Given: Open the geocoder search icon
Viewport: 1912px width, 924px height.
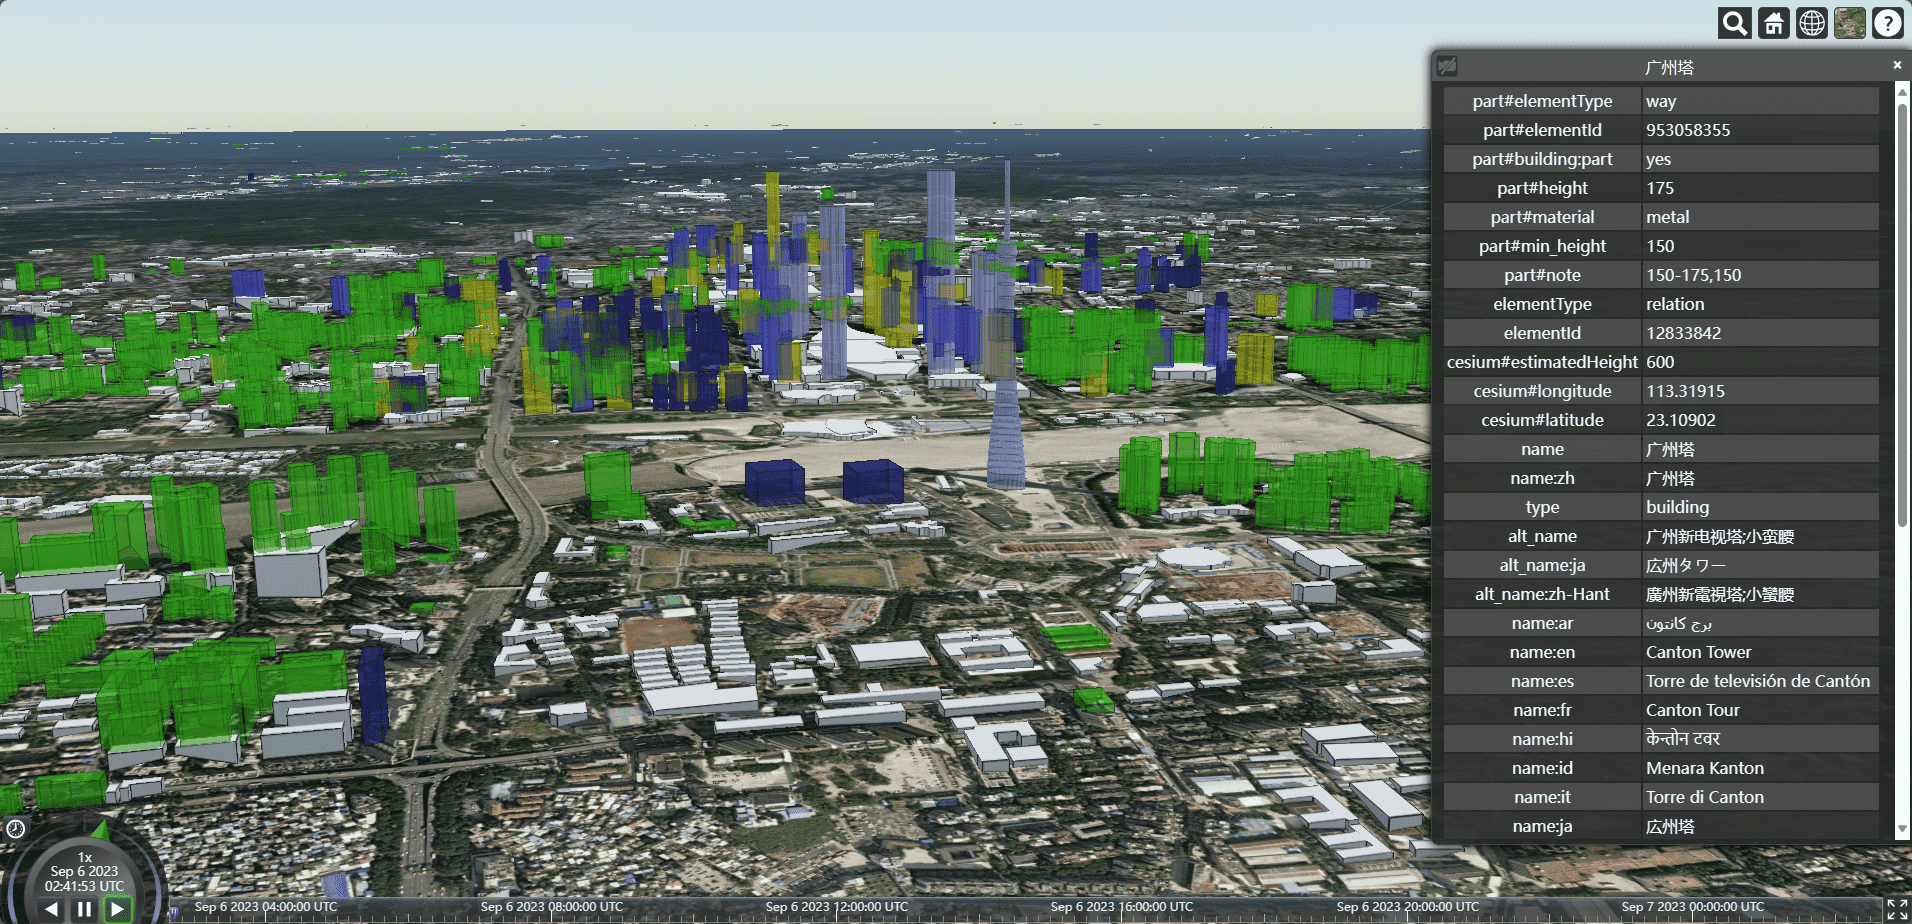Looking at the screenshot, I should 1735,23.
